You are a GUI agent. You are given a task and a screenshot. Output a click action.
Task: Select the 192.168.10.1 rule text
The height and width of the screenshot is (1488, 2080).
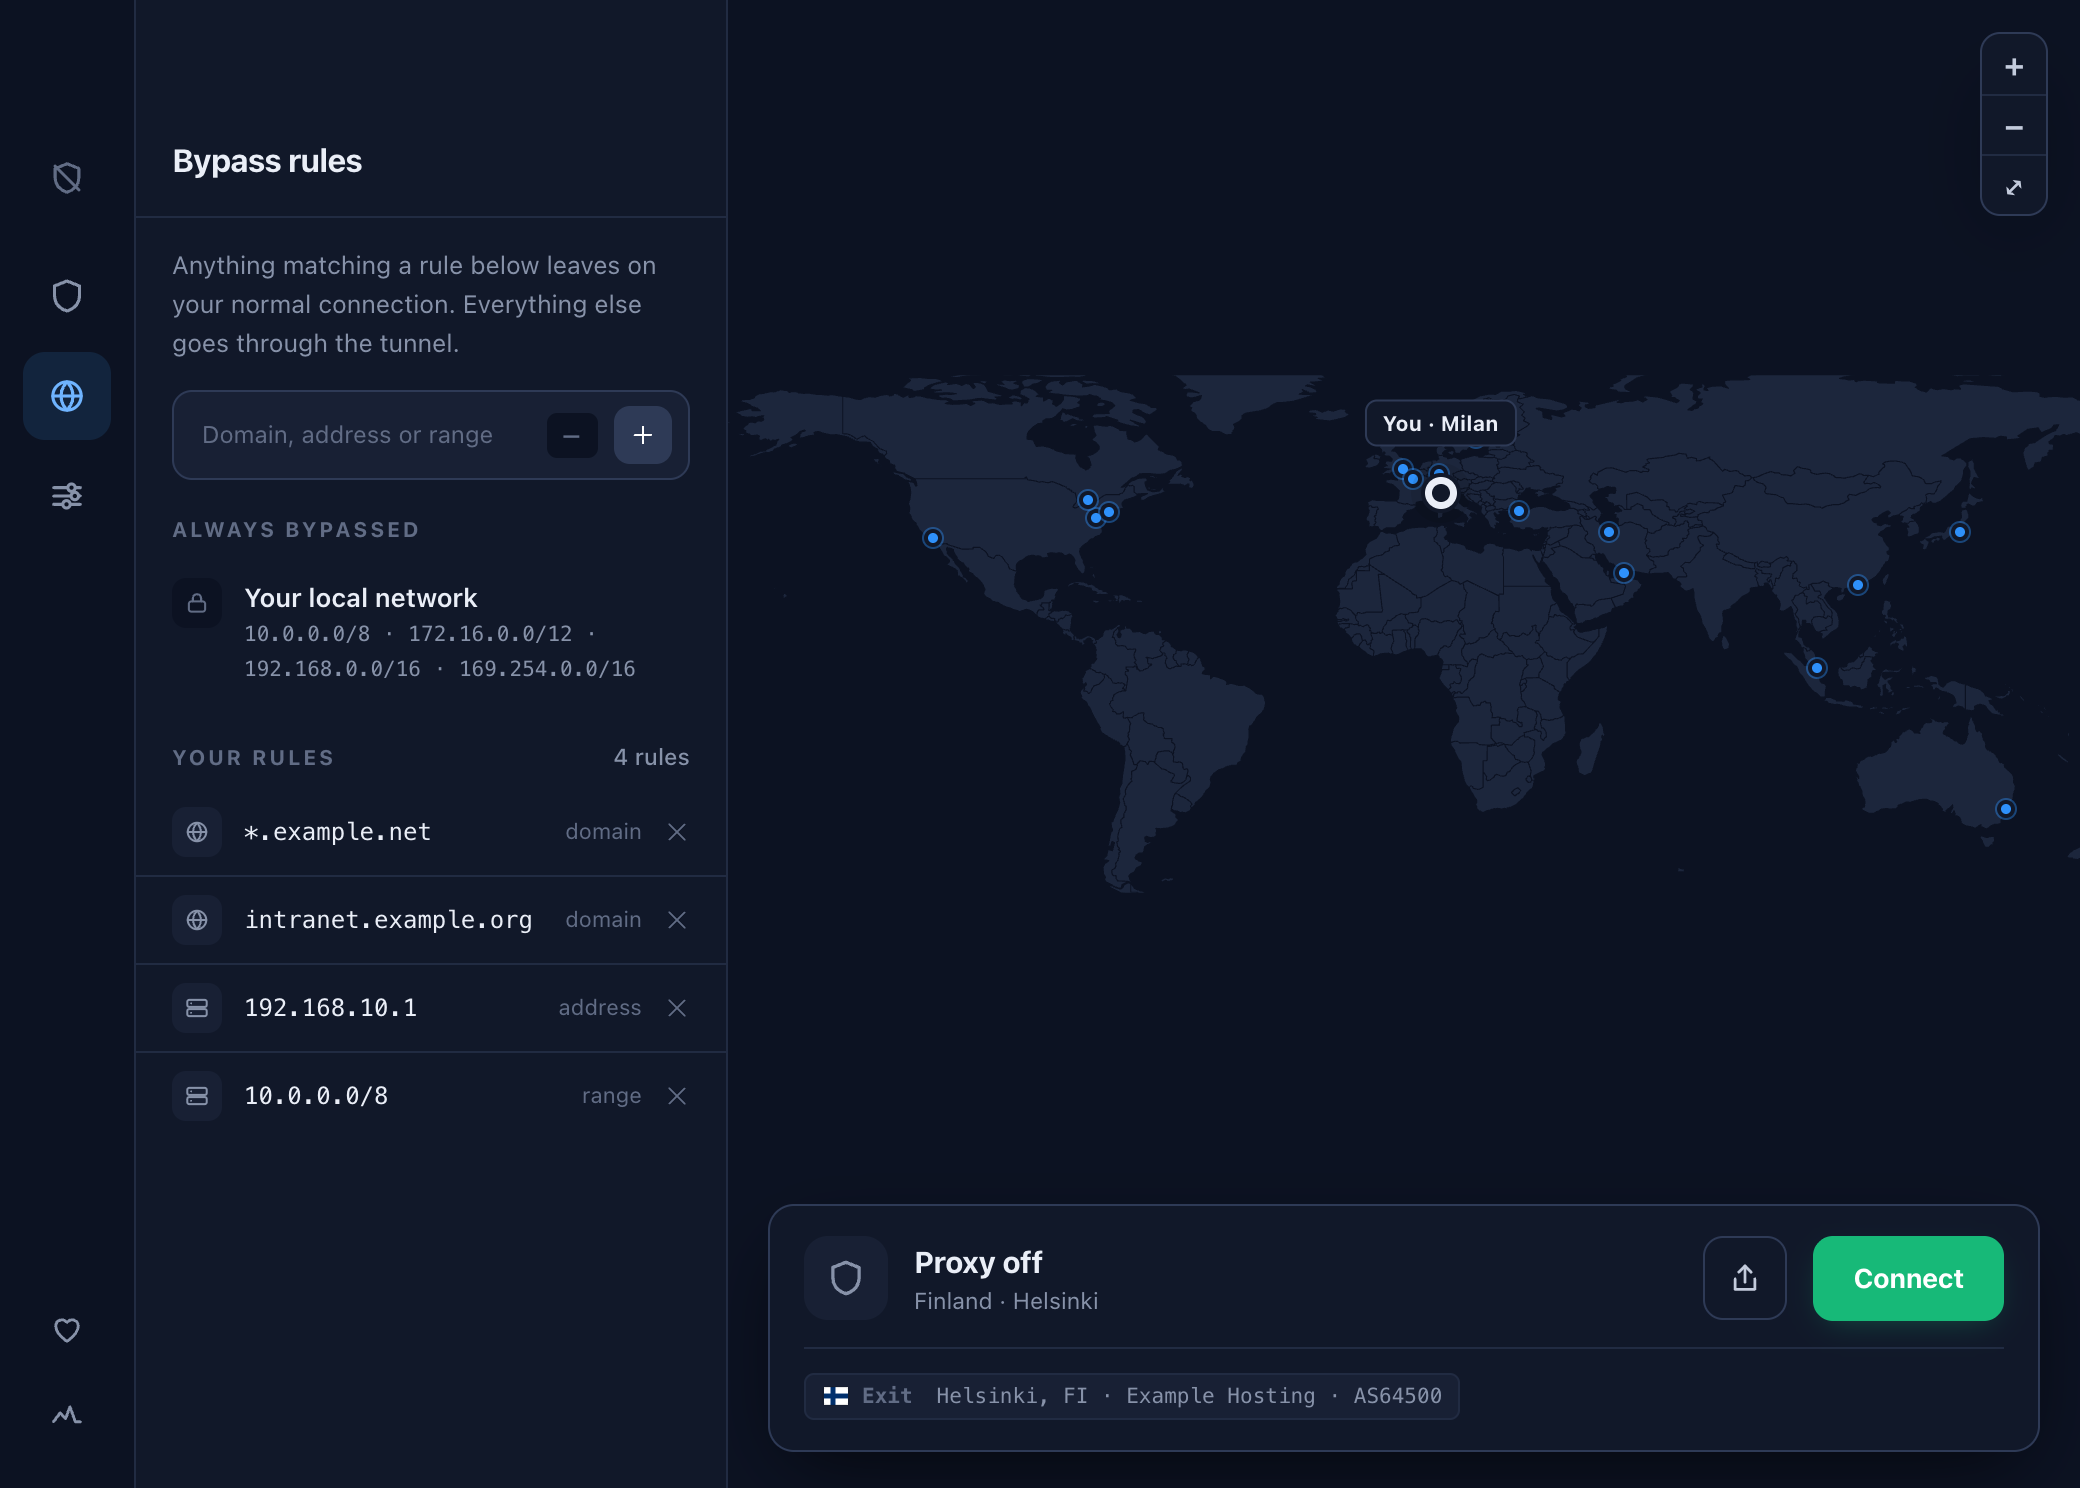(x=331, y=1008)
